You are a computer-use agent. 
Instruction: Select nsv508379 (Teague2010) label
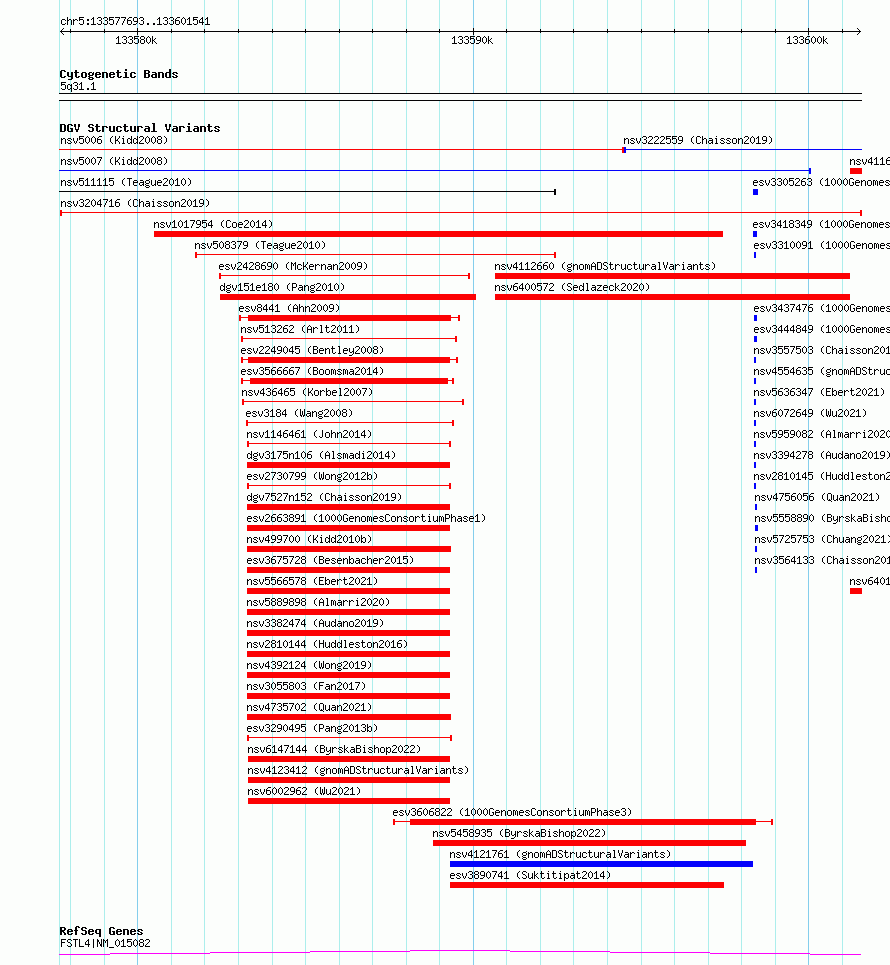pos(260,245)
